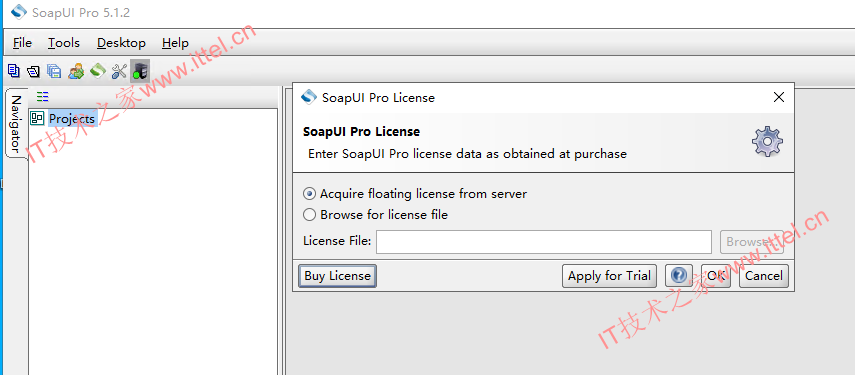Image resolution: width=855 pixels, height=375 pixels.
Task: Click the new SOAP project toolbar icon
Action: click(x=14, y=70)
